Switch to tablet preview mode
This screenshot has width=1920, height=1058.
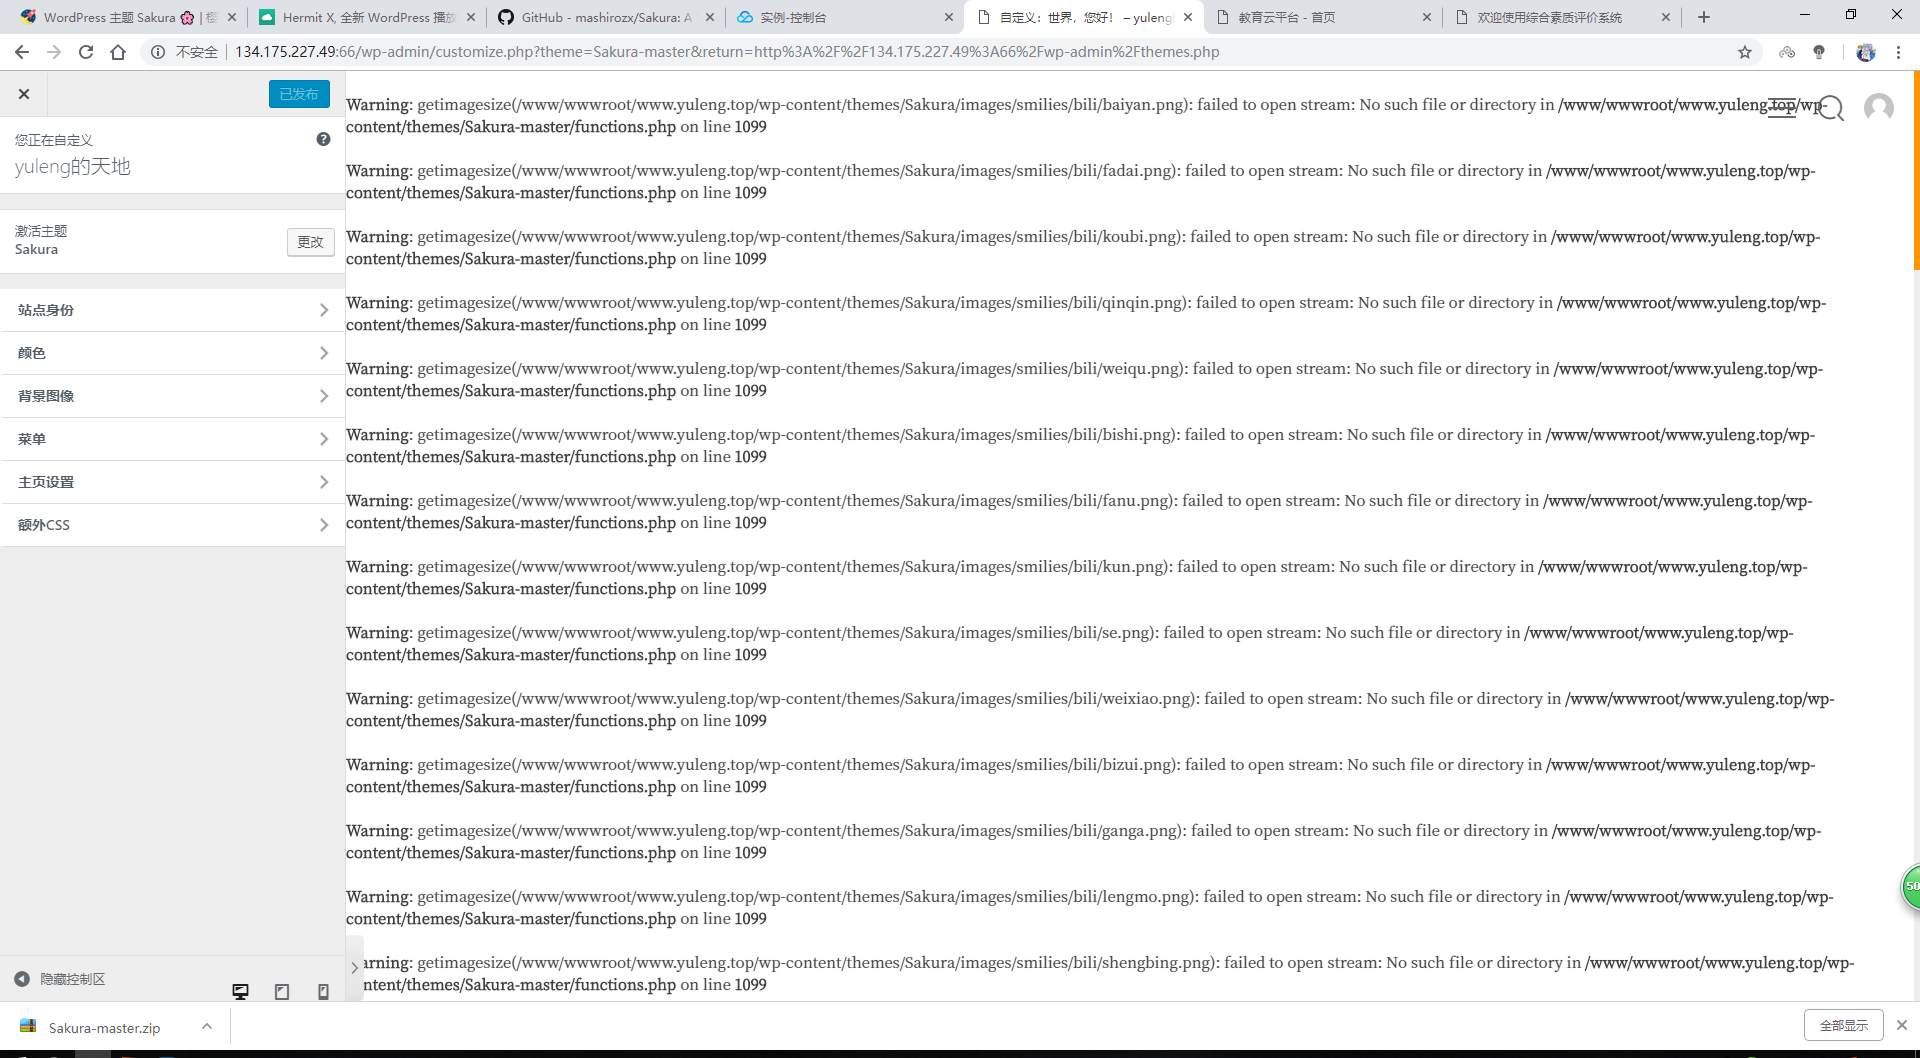coord(282,991)
